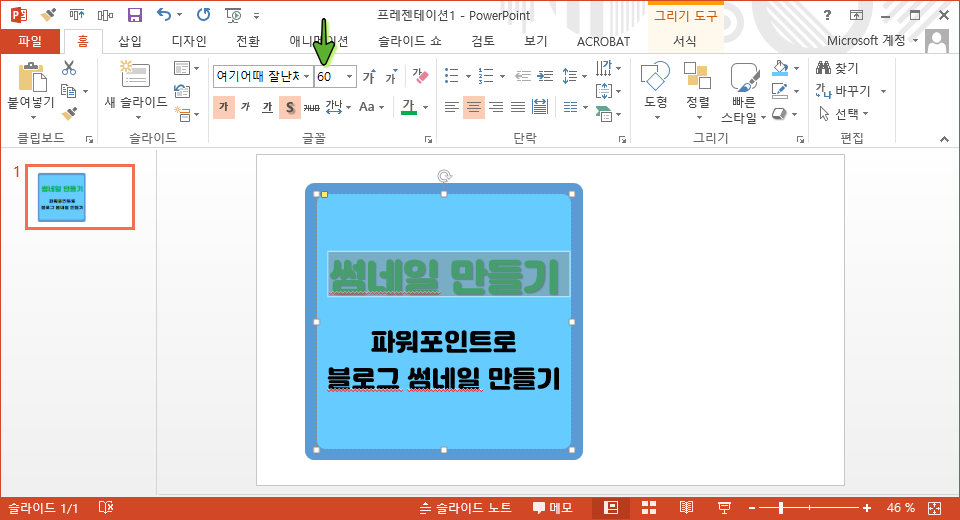Toggle Bold formatting
Viewport: 960px width, 520px height.
click(224, 107)
